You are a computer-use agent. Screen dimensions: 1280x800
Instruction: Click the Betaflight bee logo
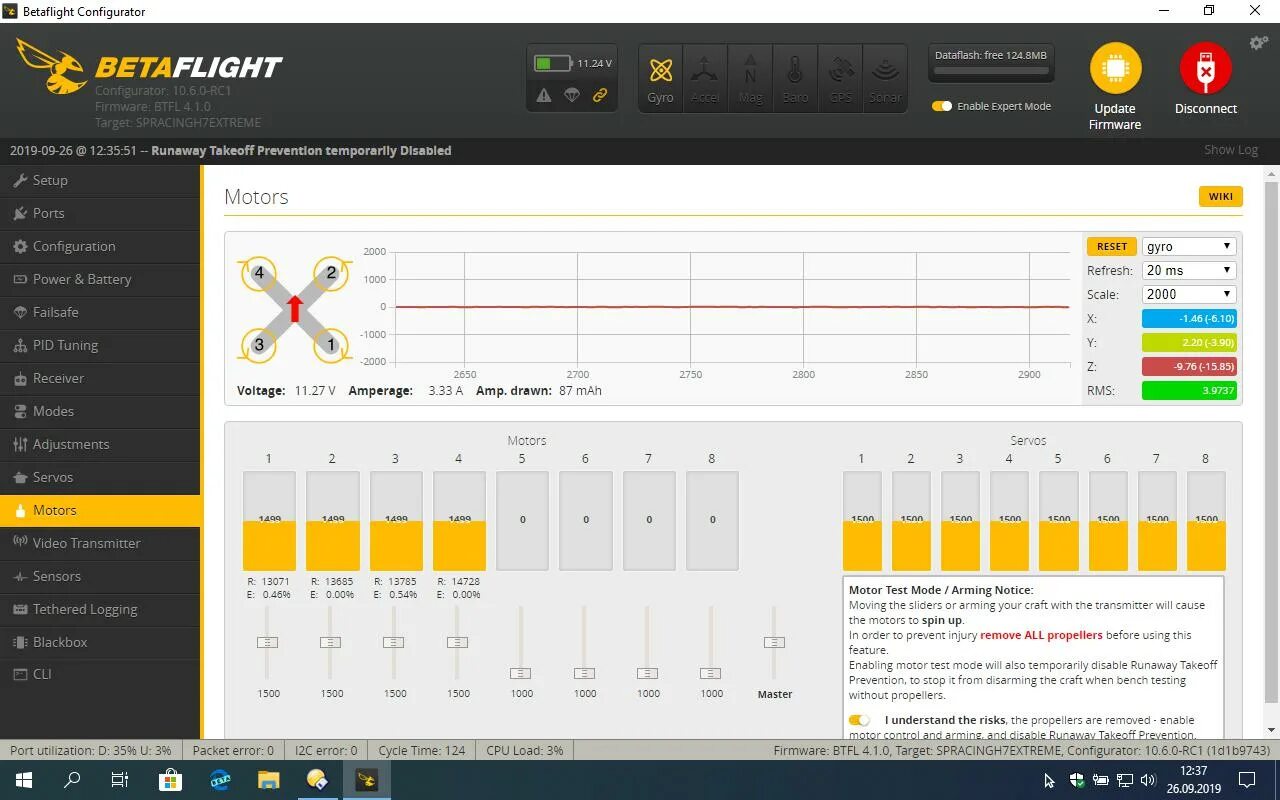pos(52,66)
